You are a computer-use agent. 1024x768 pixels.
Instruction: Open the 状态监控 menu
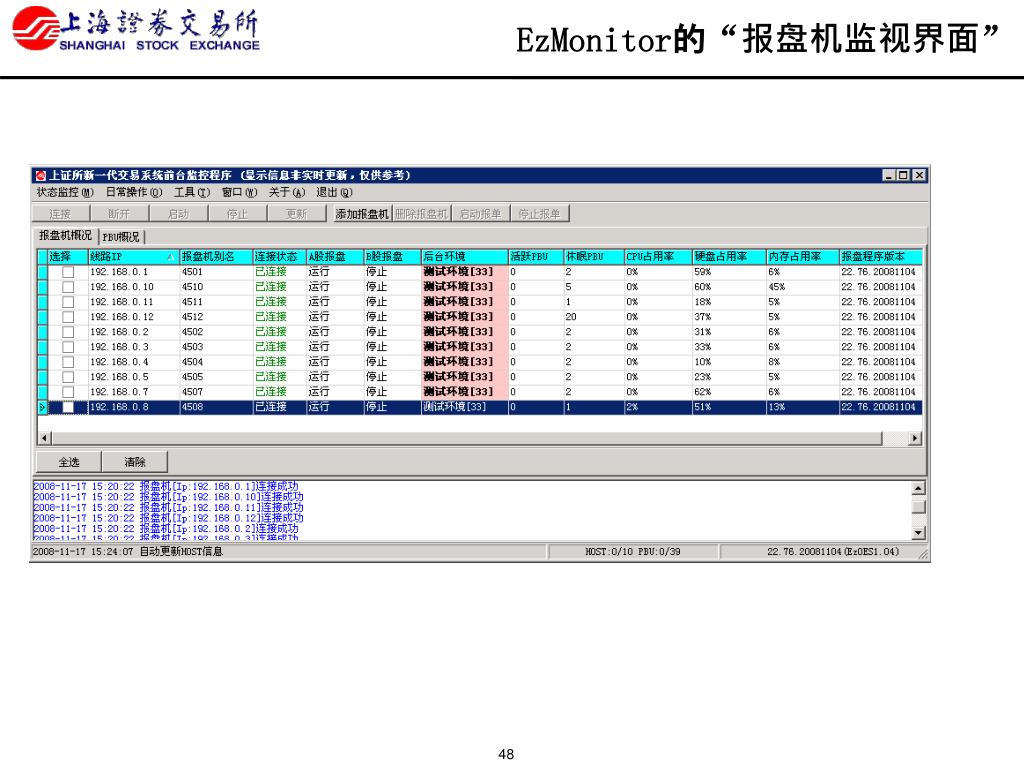65,193
